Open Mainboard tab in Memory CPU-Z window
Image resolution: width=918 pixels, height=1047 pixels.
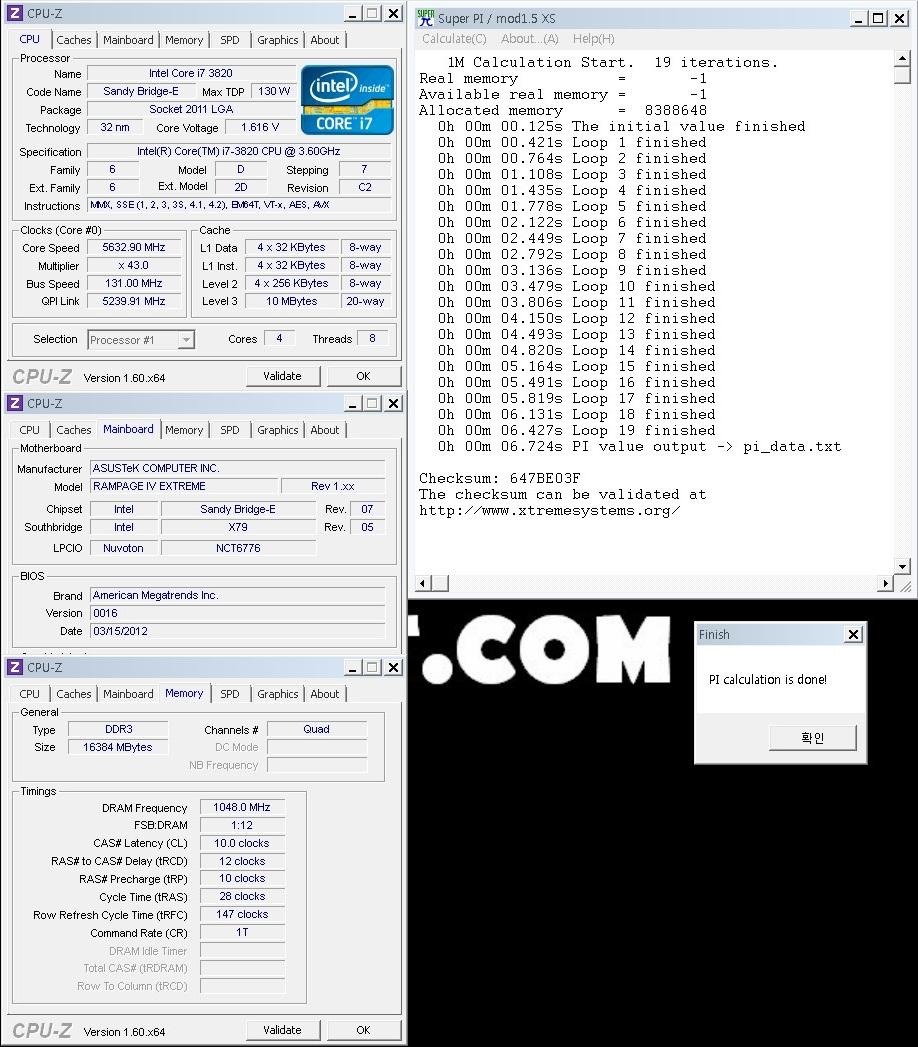(128, 694)
